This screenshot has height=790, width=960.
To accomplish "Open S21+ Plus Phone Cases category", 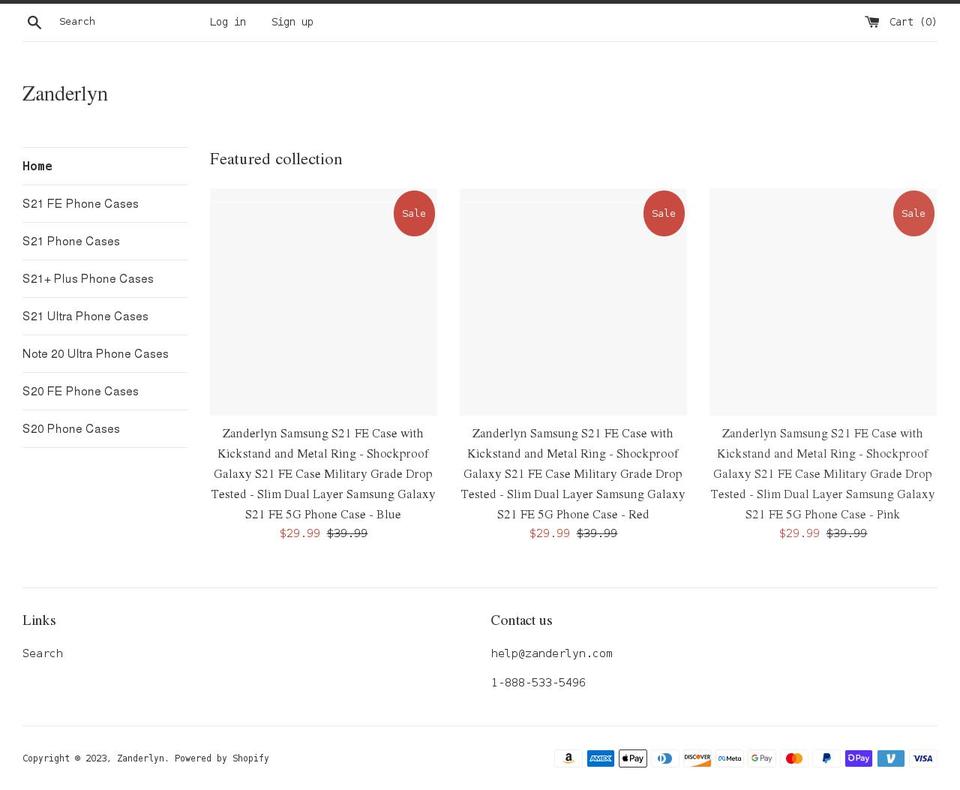I will point(88,279).
